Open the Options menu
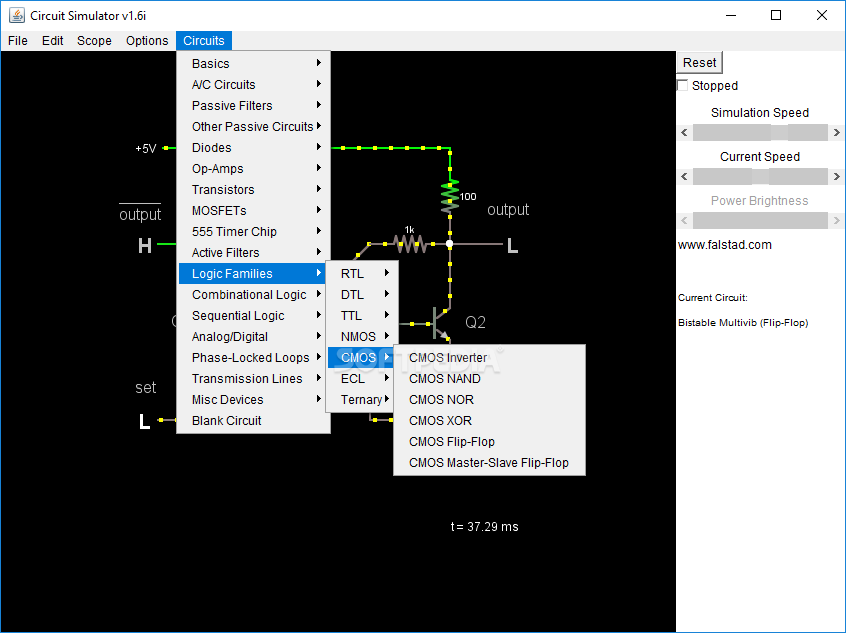 tap(147, 40)
